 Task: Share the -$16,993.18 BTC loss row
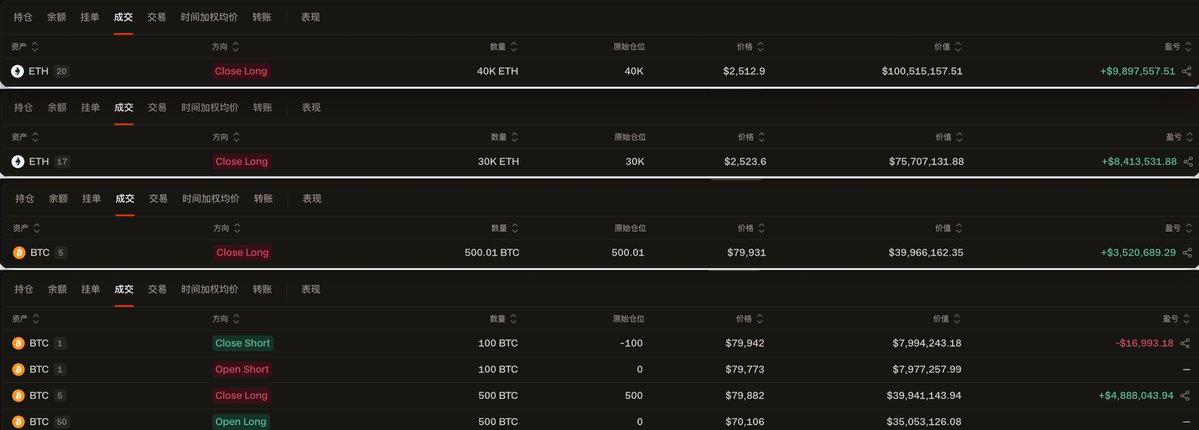(1184, 344)
